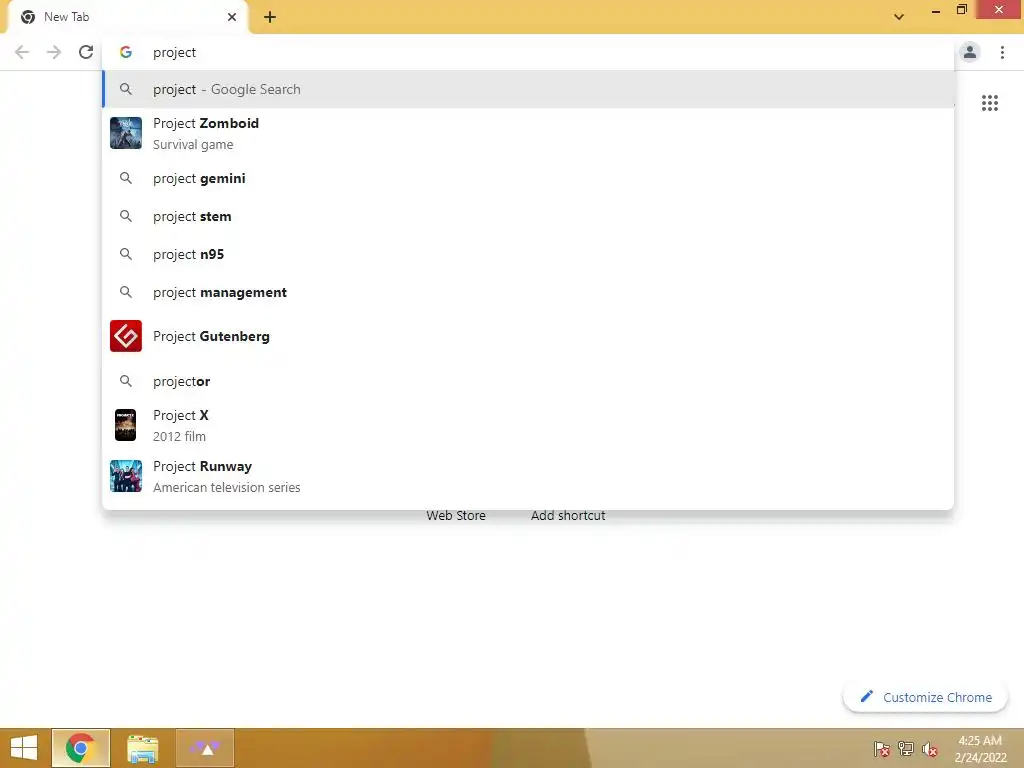Click the magnifier icon beside Google Search row
Viewport: 1024px width, 768px height.
[125, 89]
